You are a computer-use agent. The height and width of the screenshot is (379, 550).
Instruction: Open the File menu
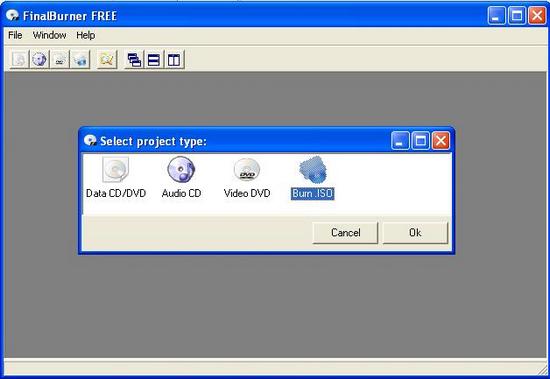[x=15, y=35]
